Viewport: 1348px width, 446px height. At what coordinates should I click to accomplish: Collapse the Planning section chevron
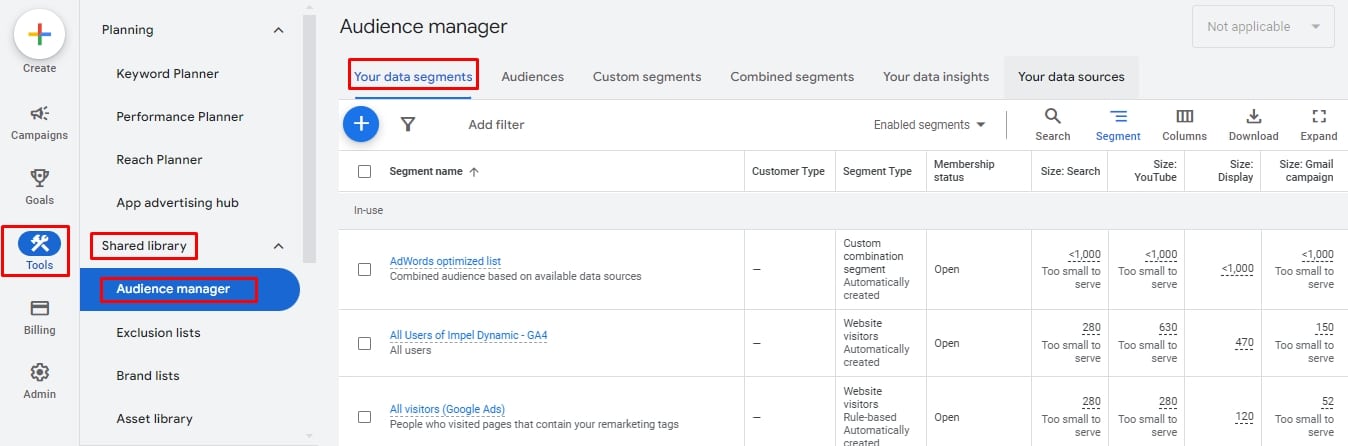point(278,30)
